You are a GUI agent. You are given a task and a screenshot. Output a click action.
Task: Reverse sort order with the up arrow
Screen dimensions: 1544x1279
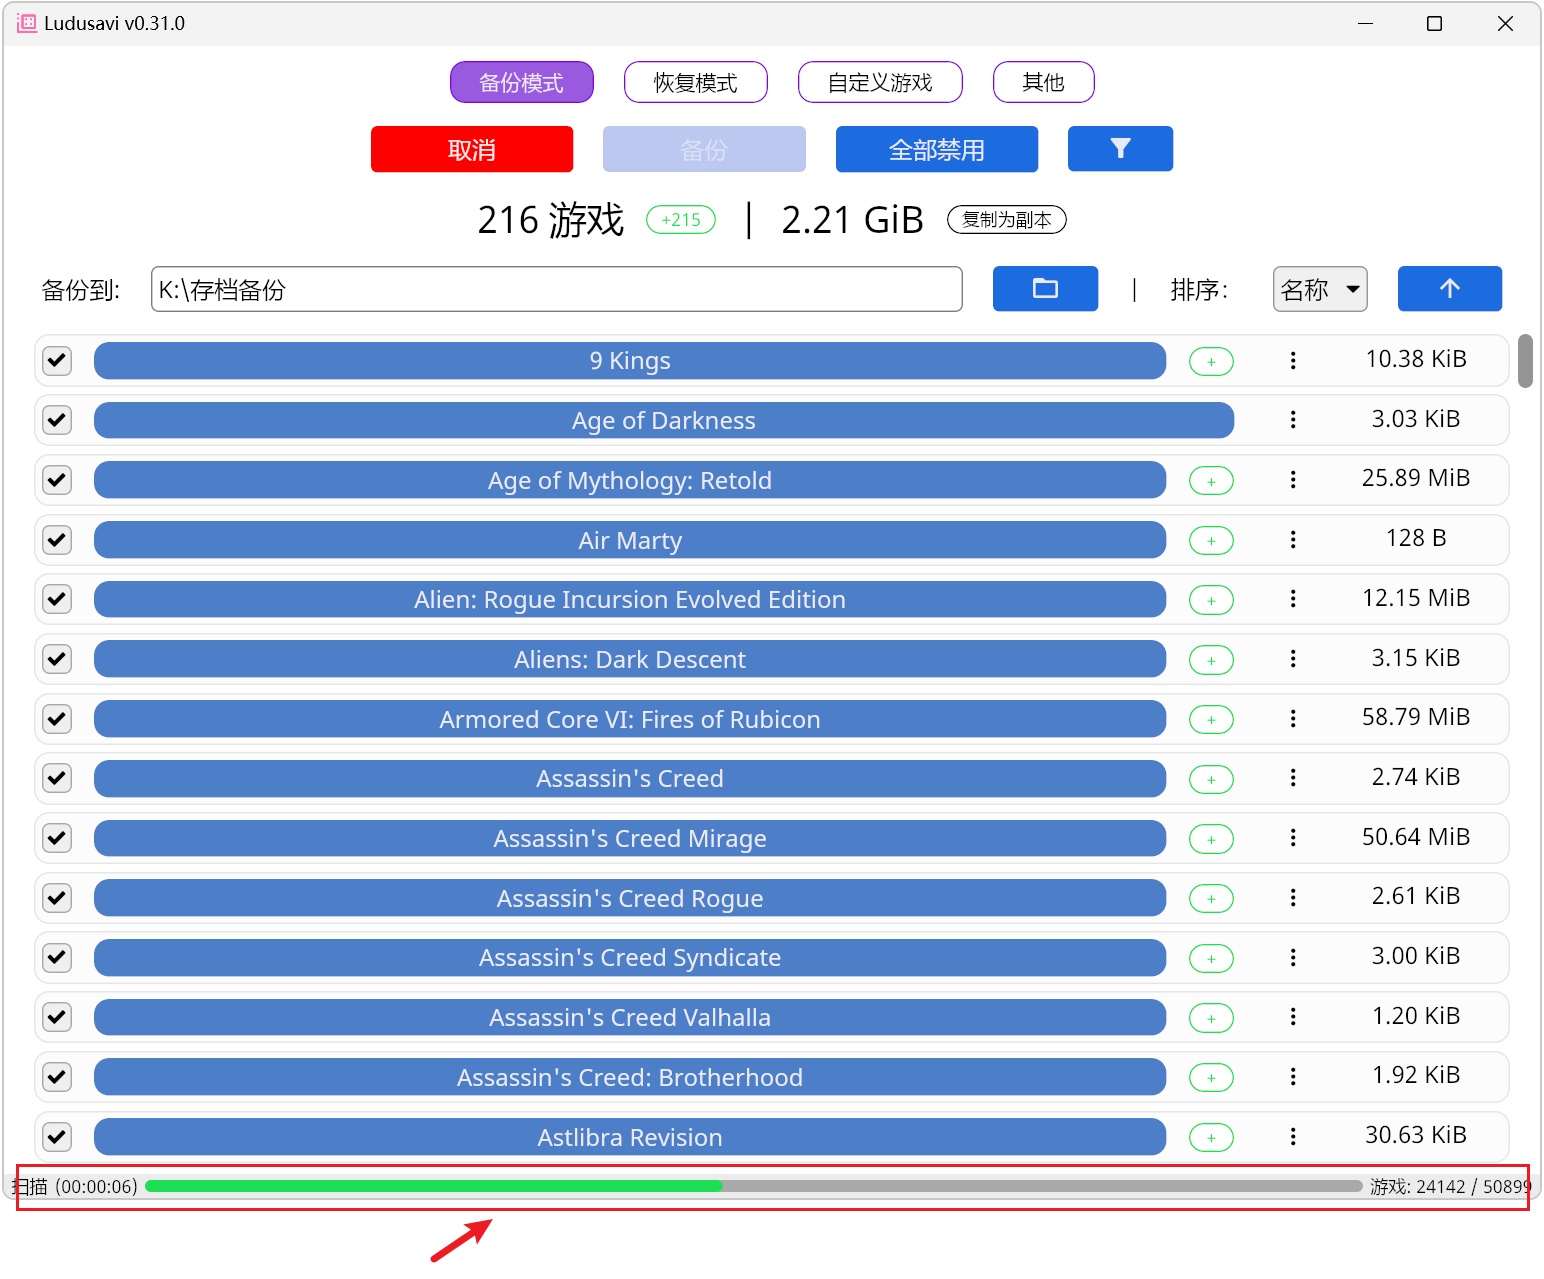[x=1449, y=289]
